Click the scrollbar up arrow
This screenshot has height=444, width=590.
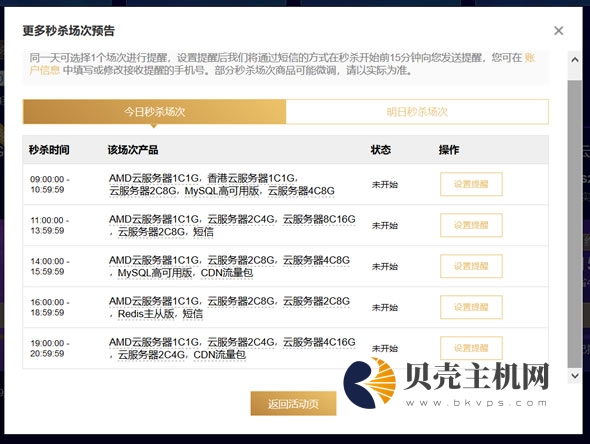pos(575,59)
